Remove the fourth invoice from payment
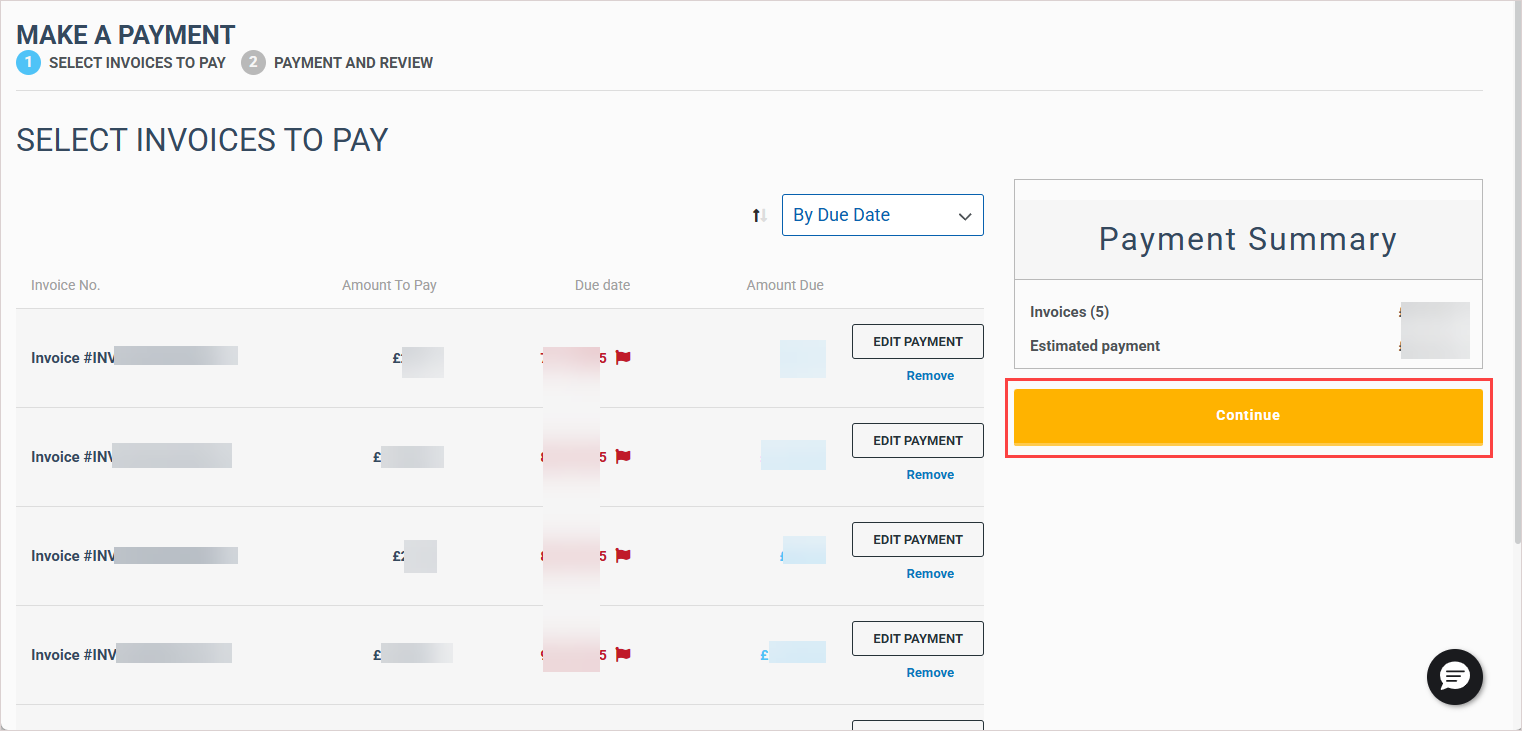Image resolution: width=1522 pixels, height=731 pixels. [929, 673]
